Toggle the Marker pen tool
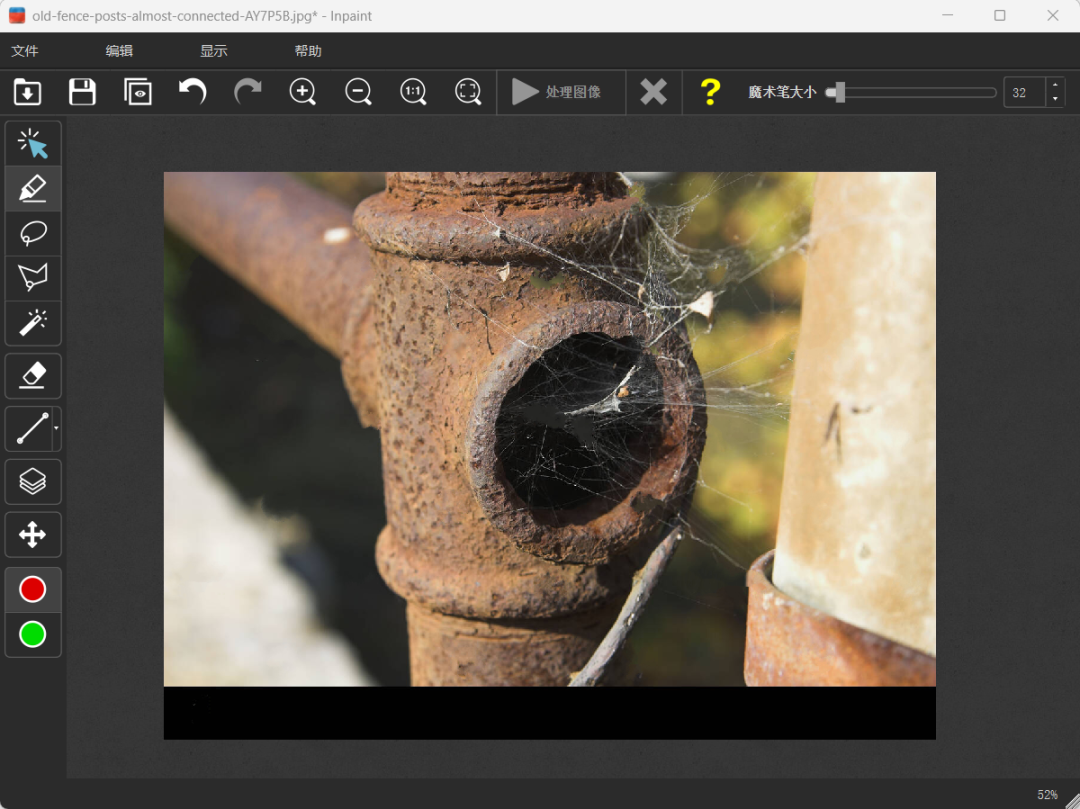 (33, 188)
